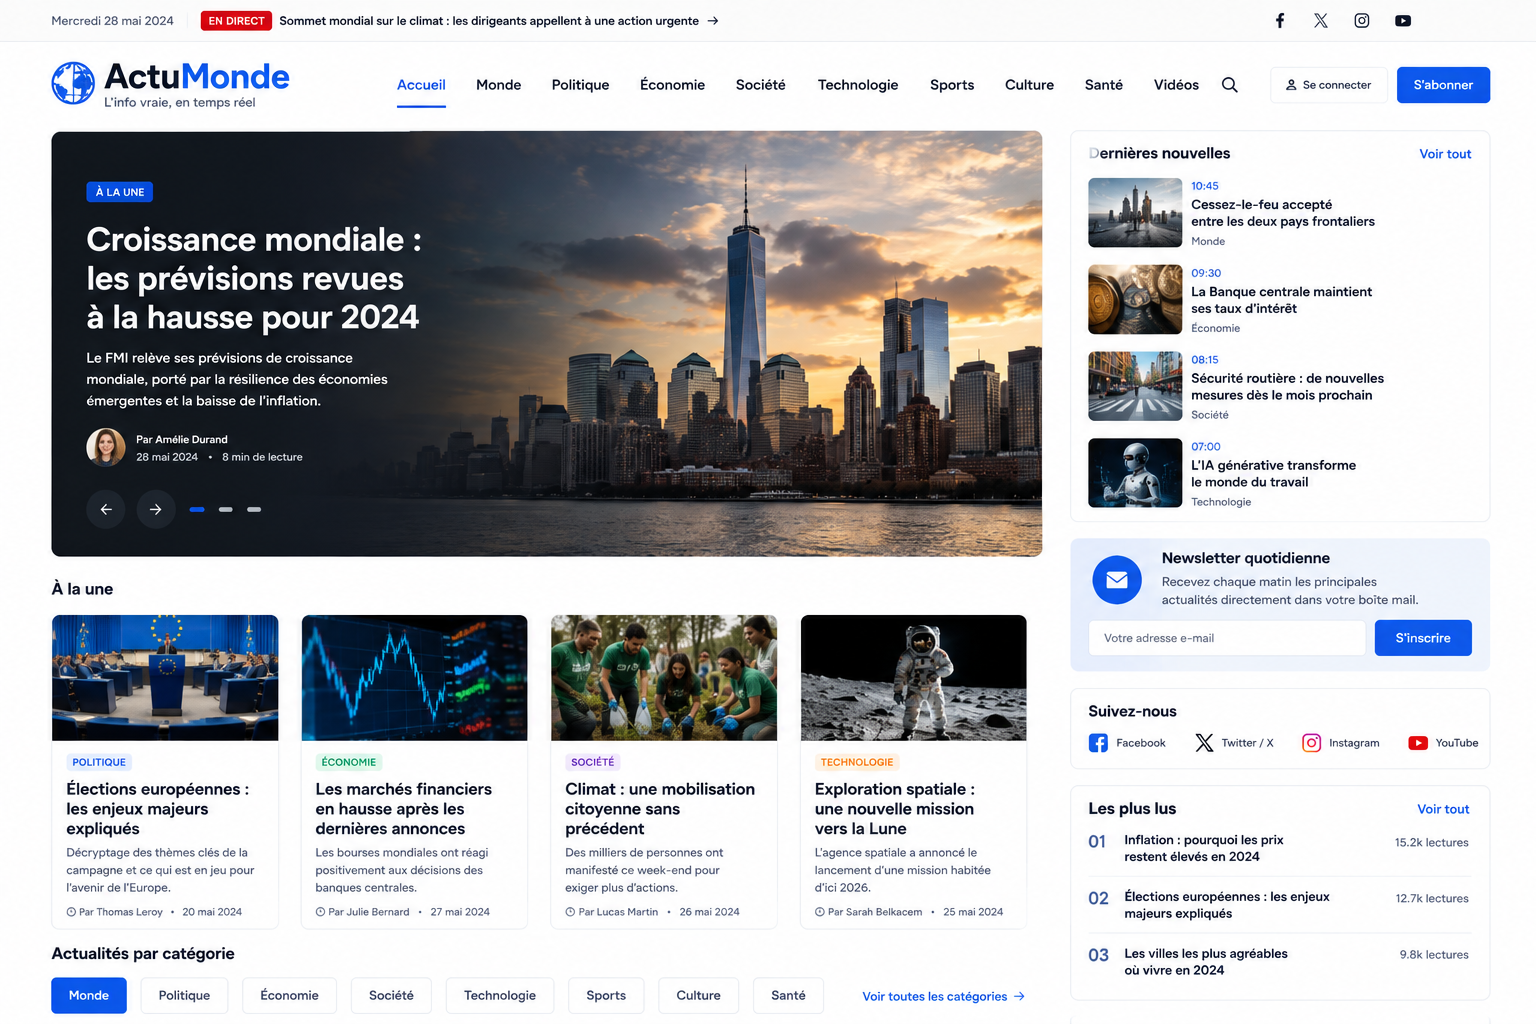Select the first hero carousel dot
The image size is (1536, 1024).
(x=197, y=509)
